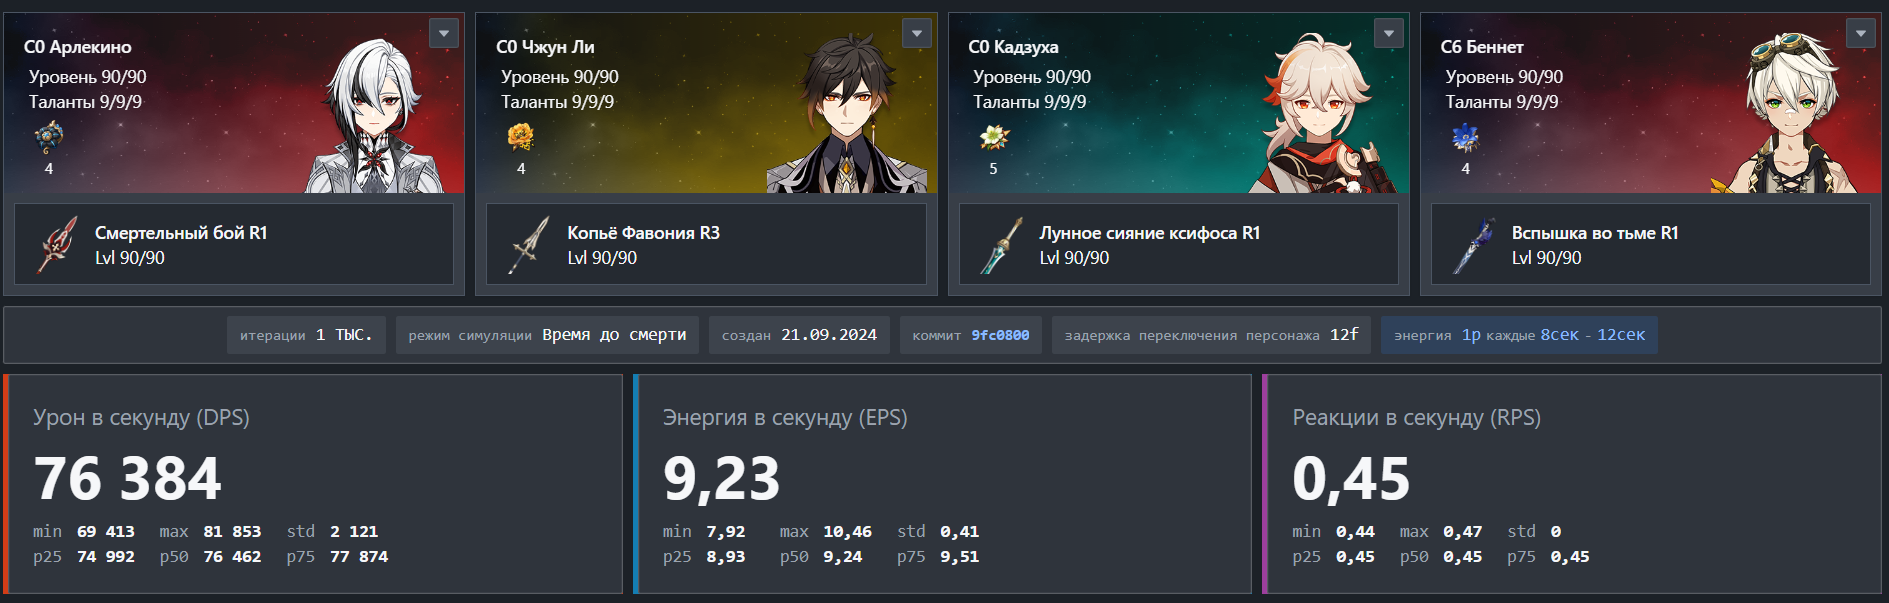Click Arlecchino's artifact set icon

click(x=48, y=137)
